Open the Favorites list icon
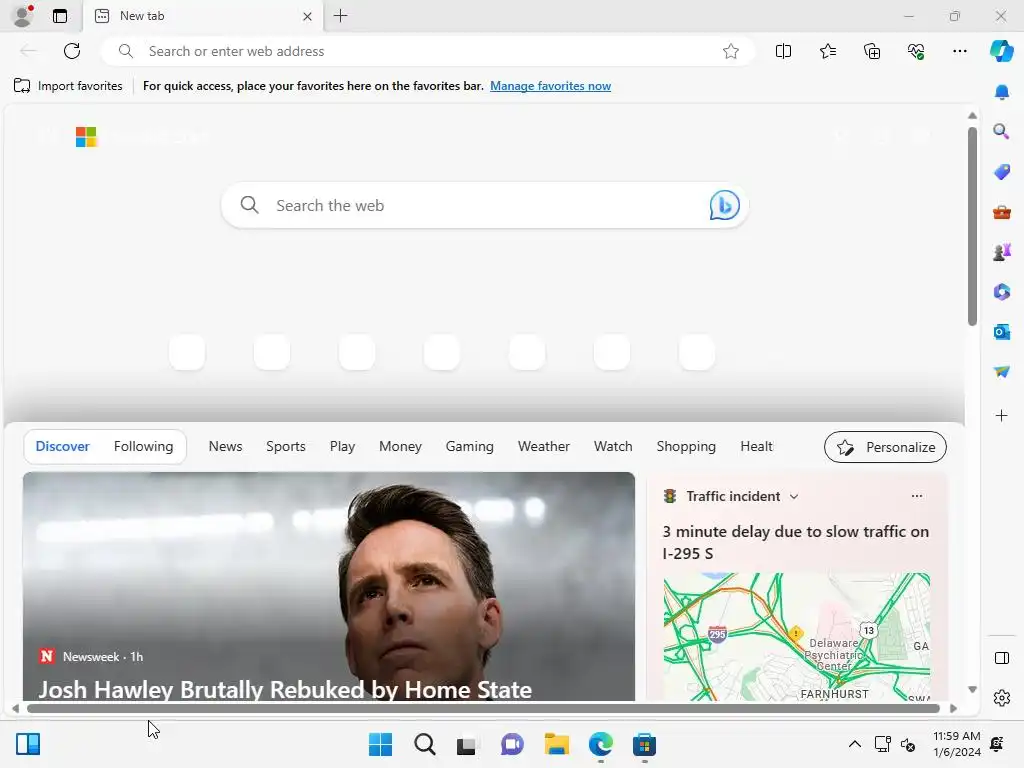 tap(827, 51)
